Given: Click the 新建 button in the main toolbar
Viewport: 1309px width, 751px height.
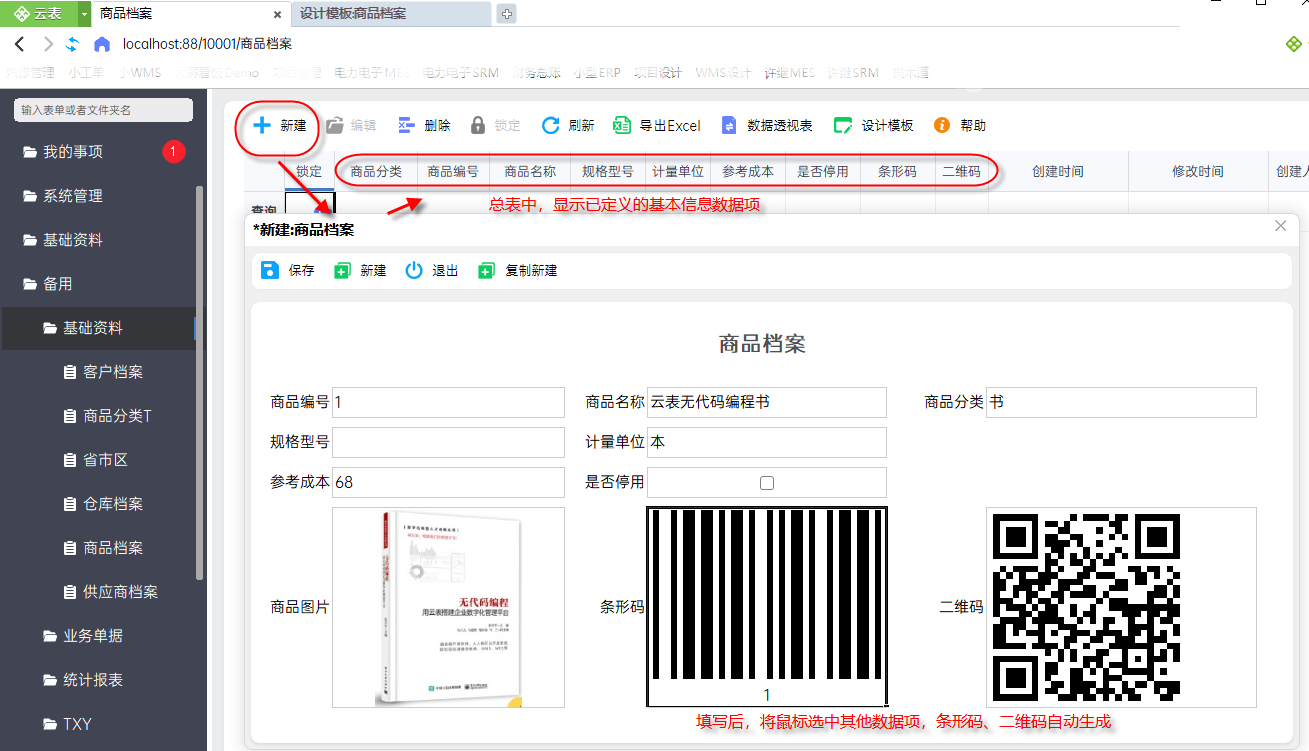Looking at the screenshot, I should [280, 126].
